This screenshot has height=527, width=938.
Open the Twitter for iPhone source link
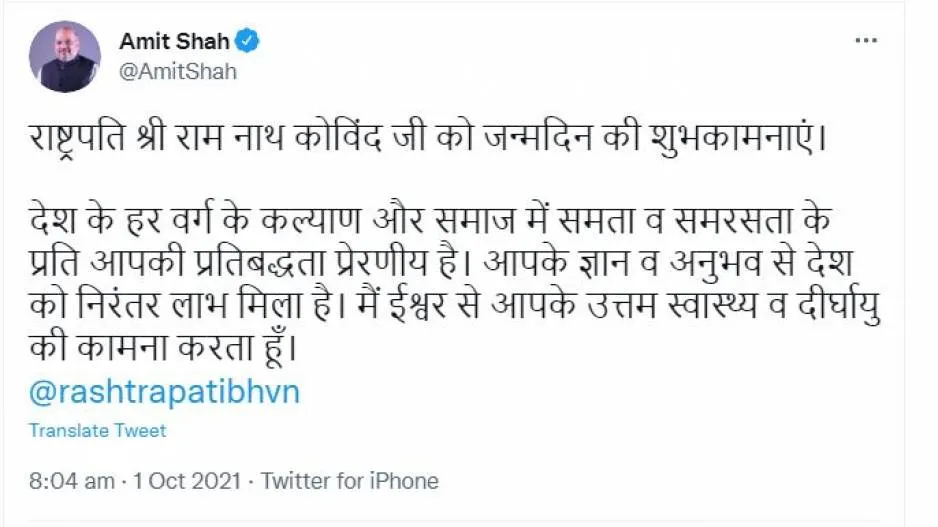tap(350, 481)
